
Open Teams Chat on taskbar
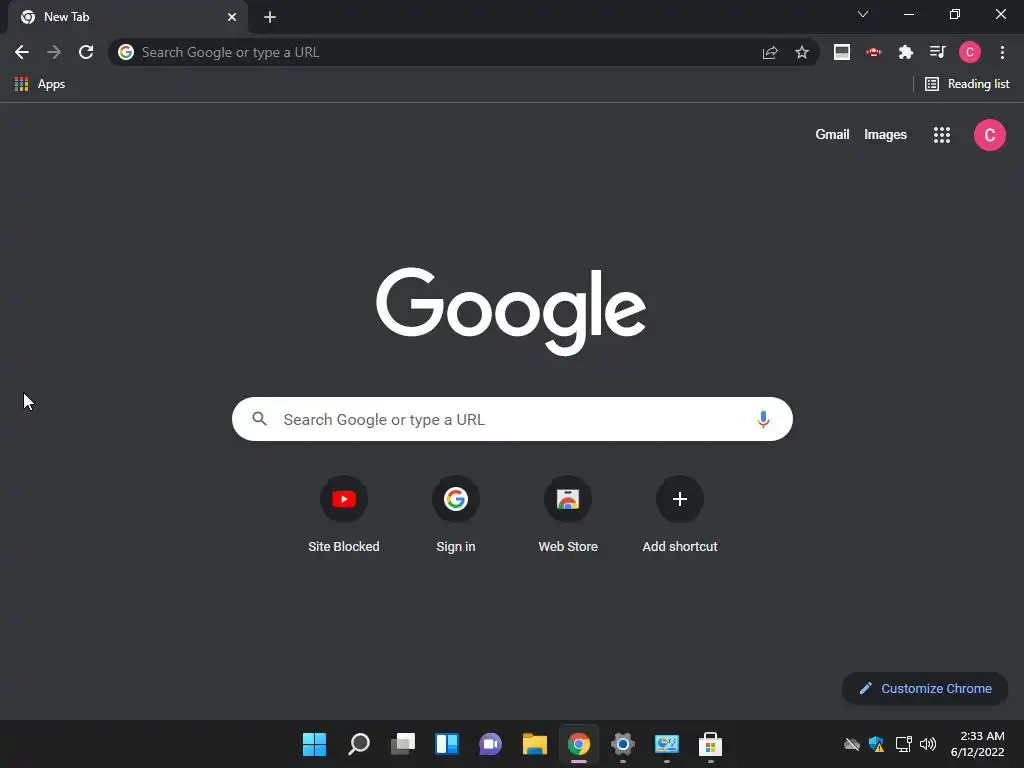tap(490, 744)
